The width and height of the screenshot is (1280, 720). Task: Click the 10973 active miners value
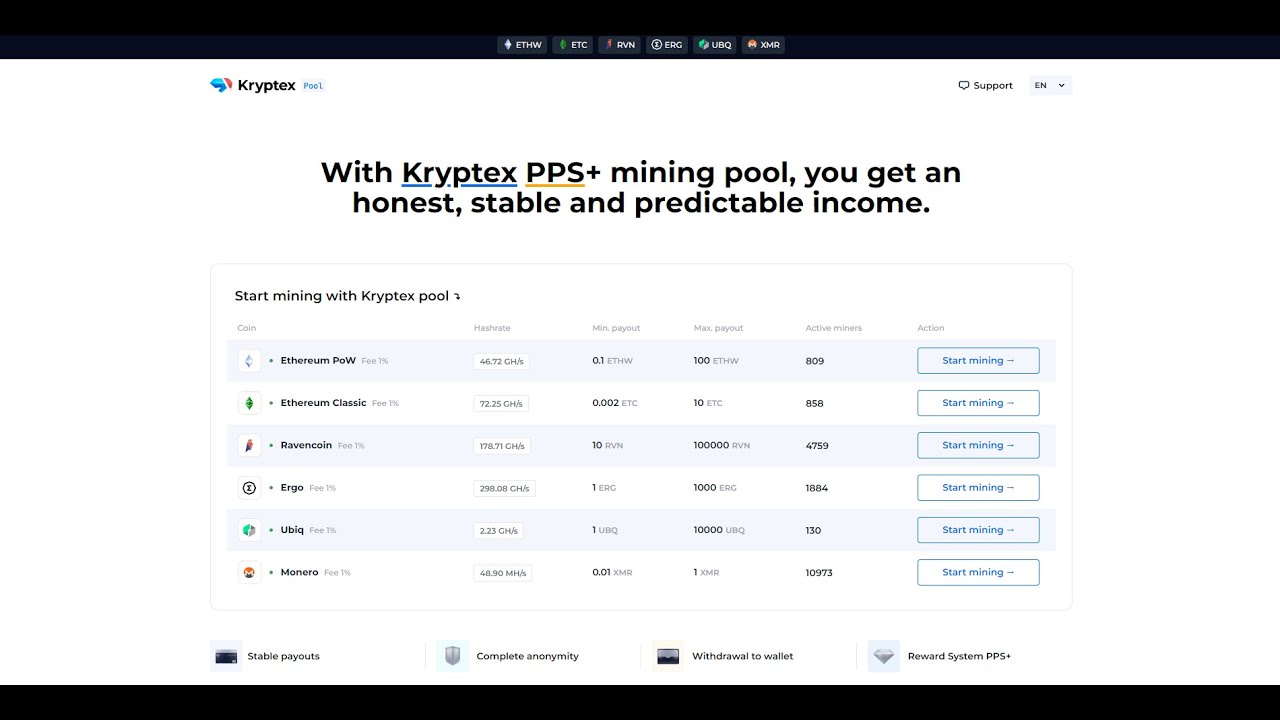click(819, 573)
